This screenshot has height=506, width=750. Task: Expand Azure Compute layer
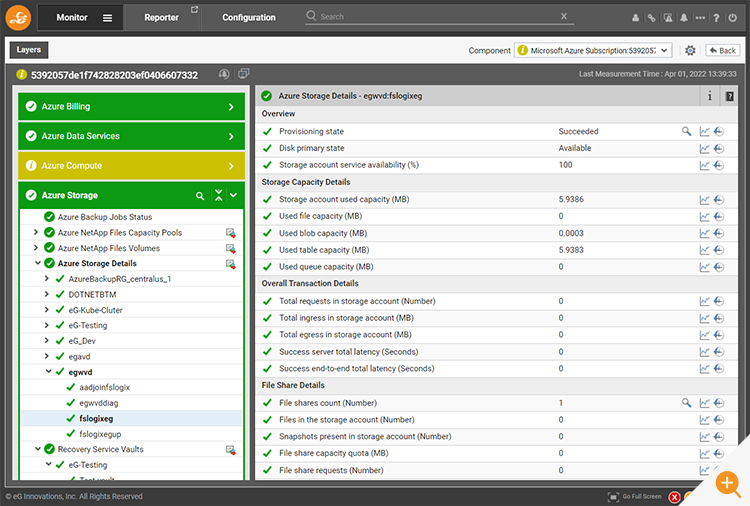coord(132,166)
